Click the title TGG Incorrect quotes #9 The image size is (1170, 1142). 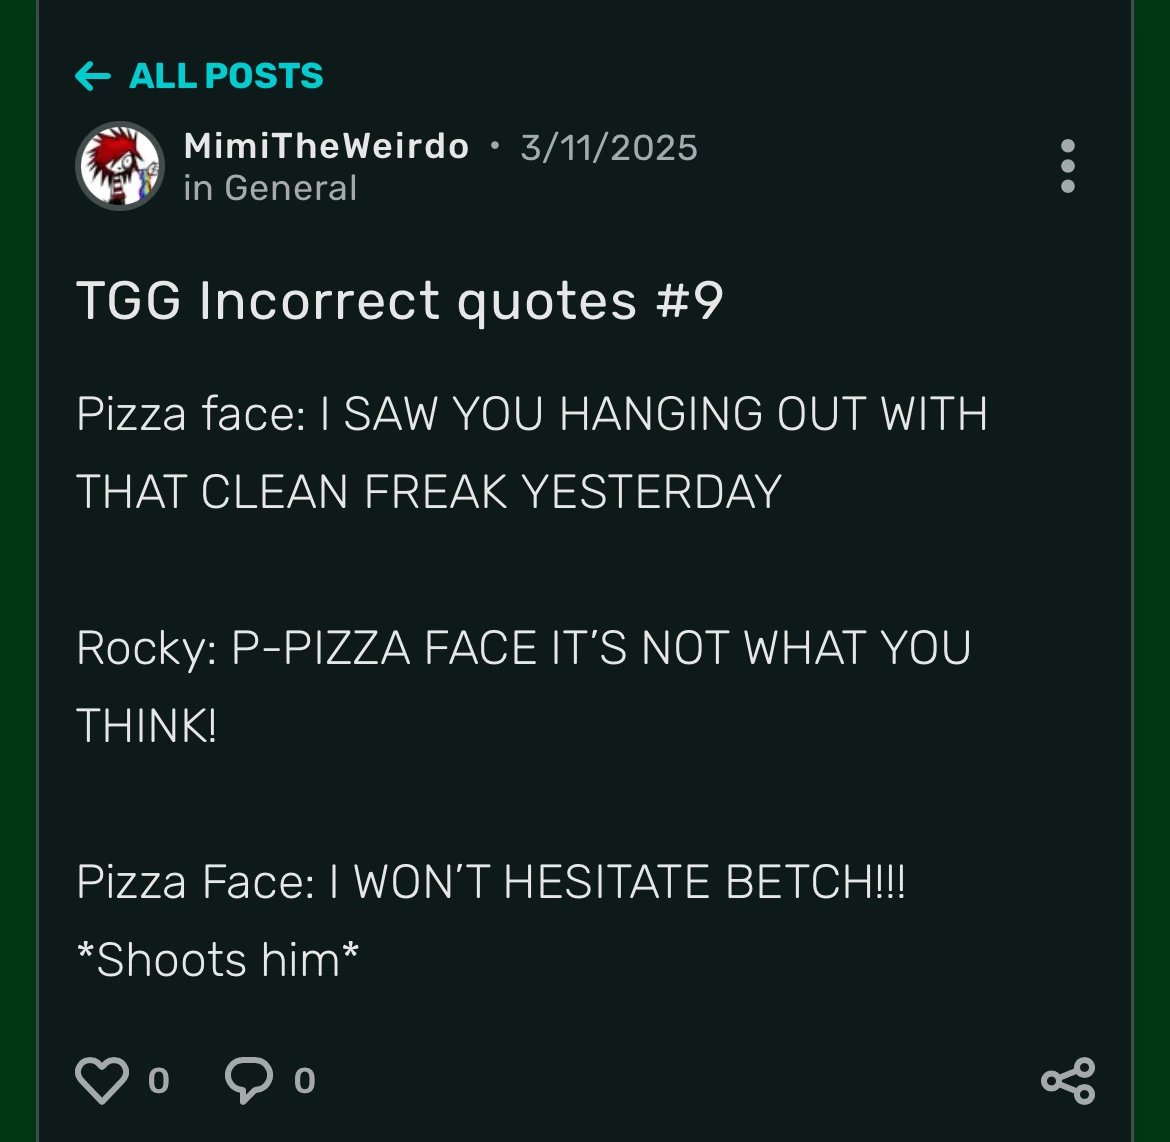(x=399, y=301)
